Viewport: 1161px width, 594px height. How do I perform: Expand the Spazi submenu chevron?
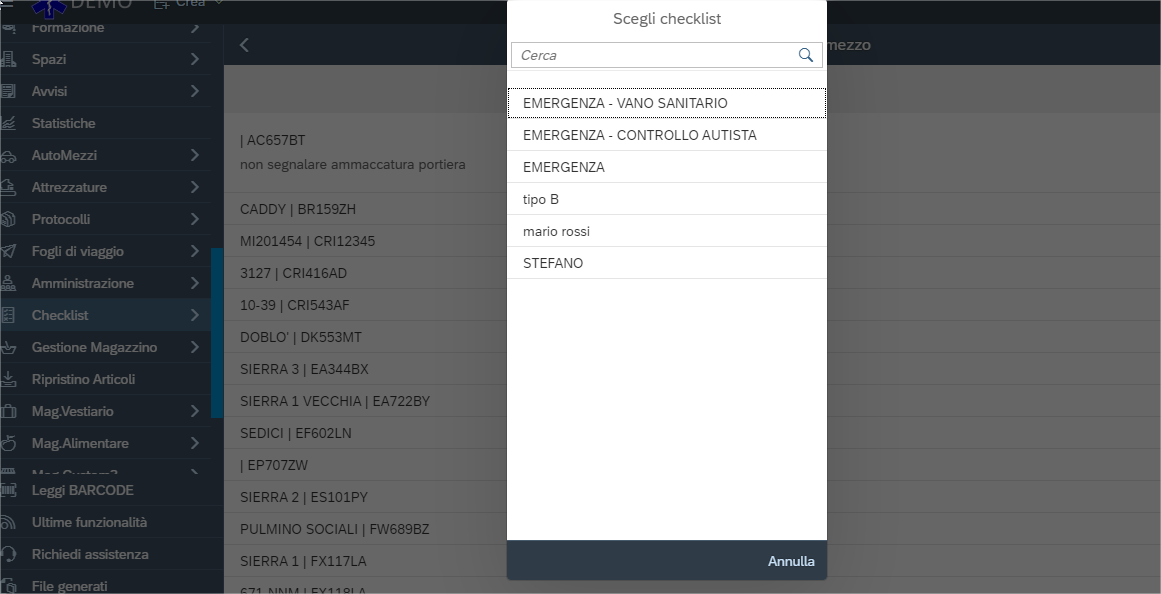[x=194, y=59]
